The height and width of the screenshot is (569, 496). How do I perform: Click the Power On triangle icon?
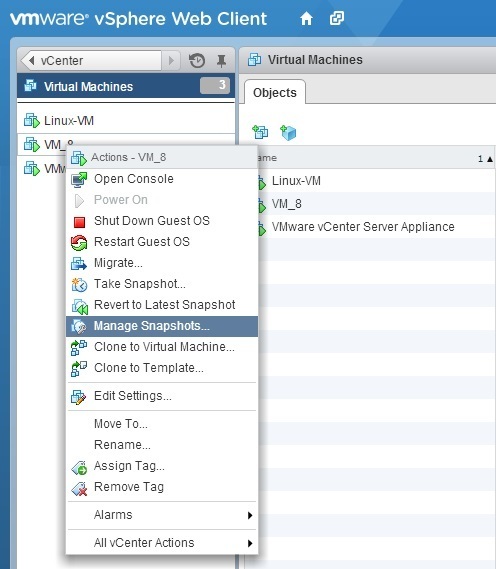(79, 201)
